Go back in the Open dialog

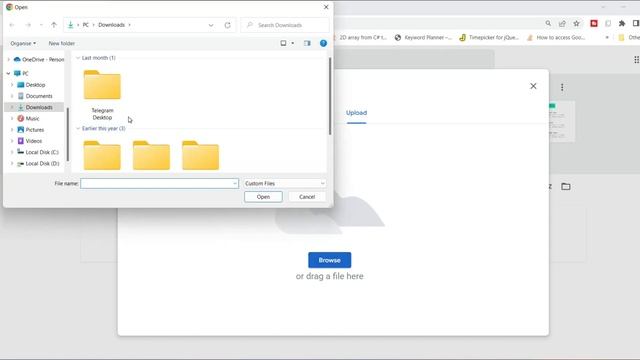point(12,25)
